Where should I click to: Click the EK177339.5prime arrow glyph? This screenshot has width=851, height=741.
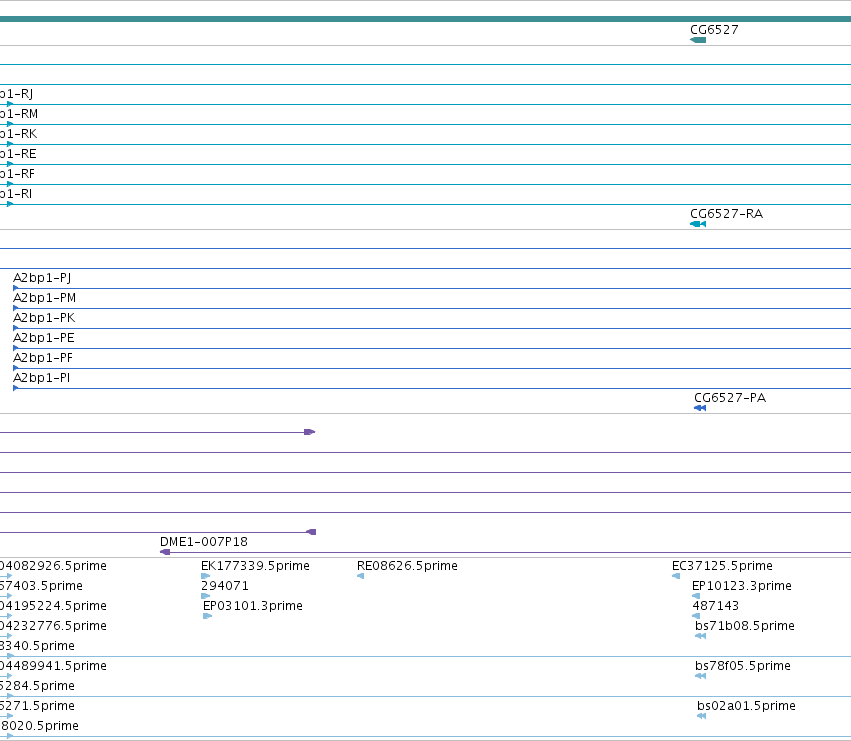pos(206,576)
